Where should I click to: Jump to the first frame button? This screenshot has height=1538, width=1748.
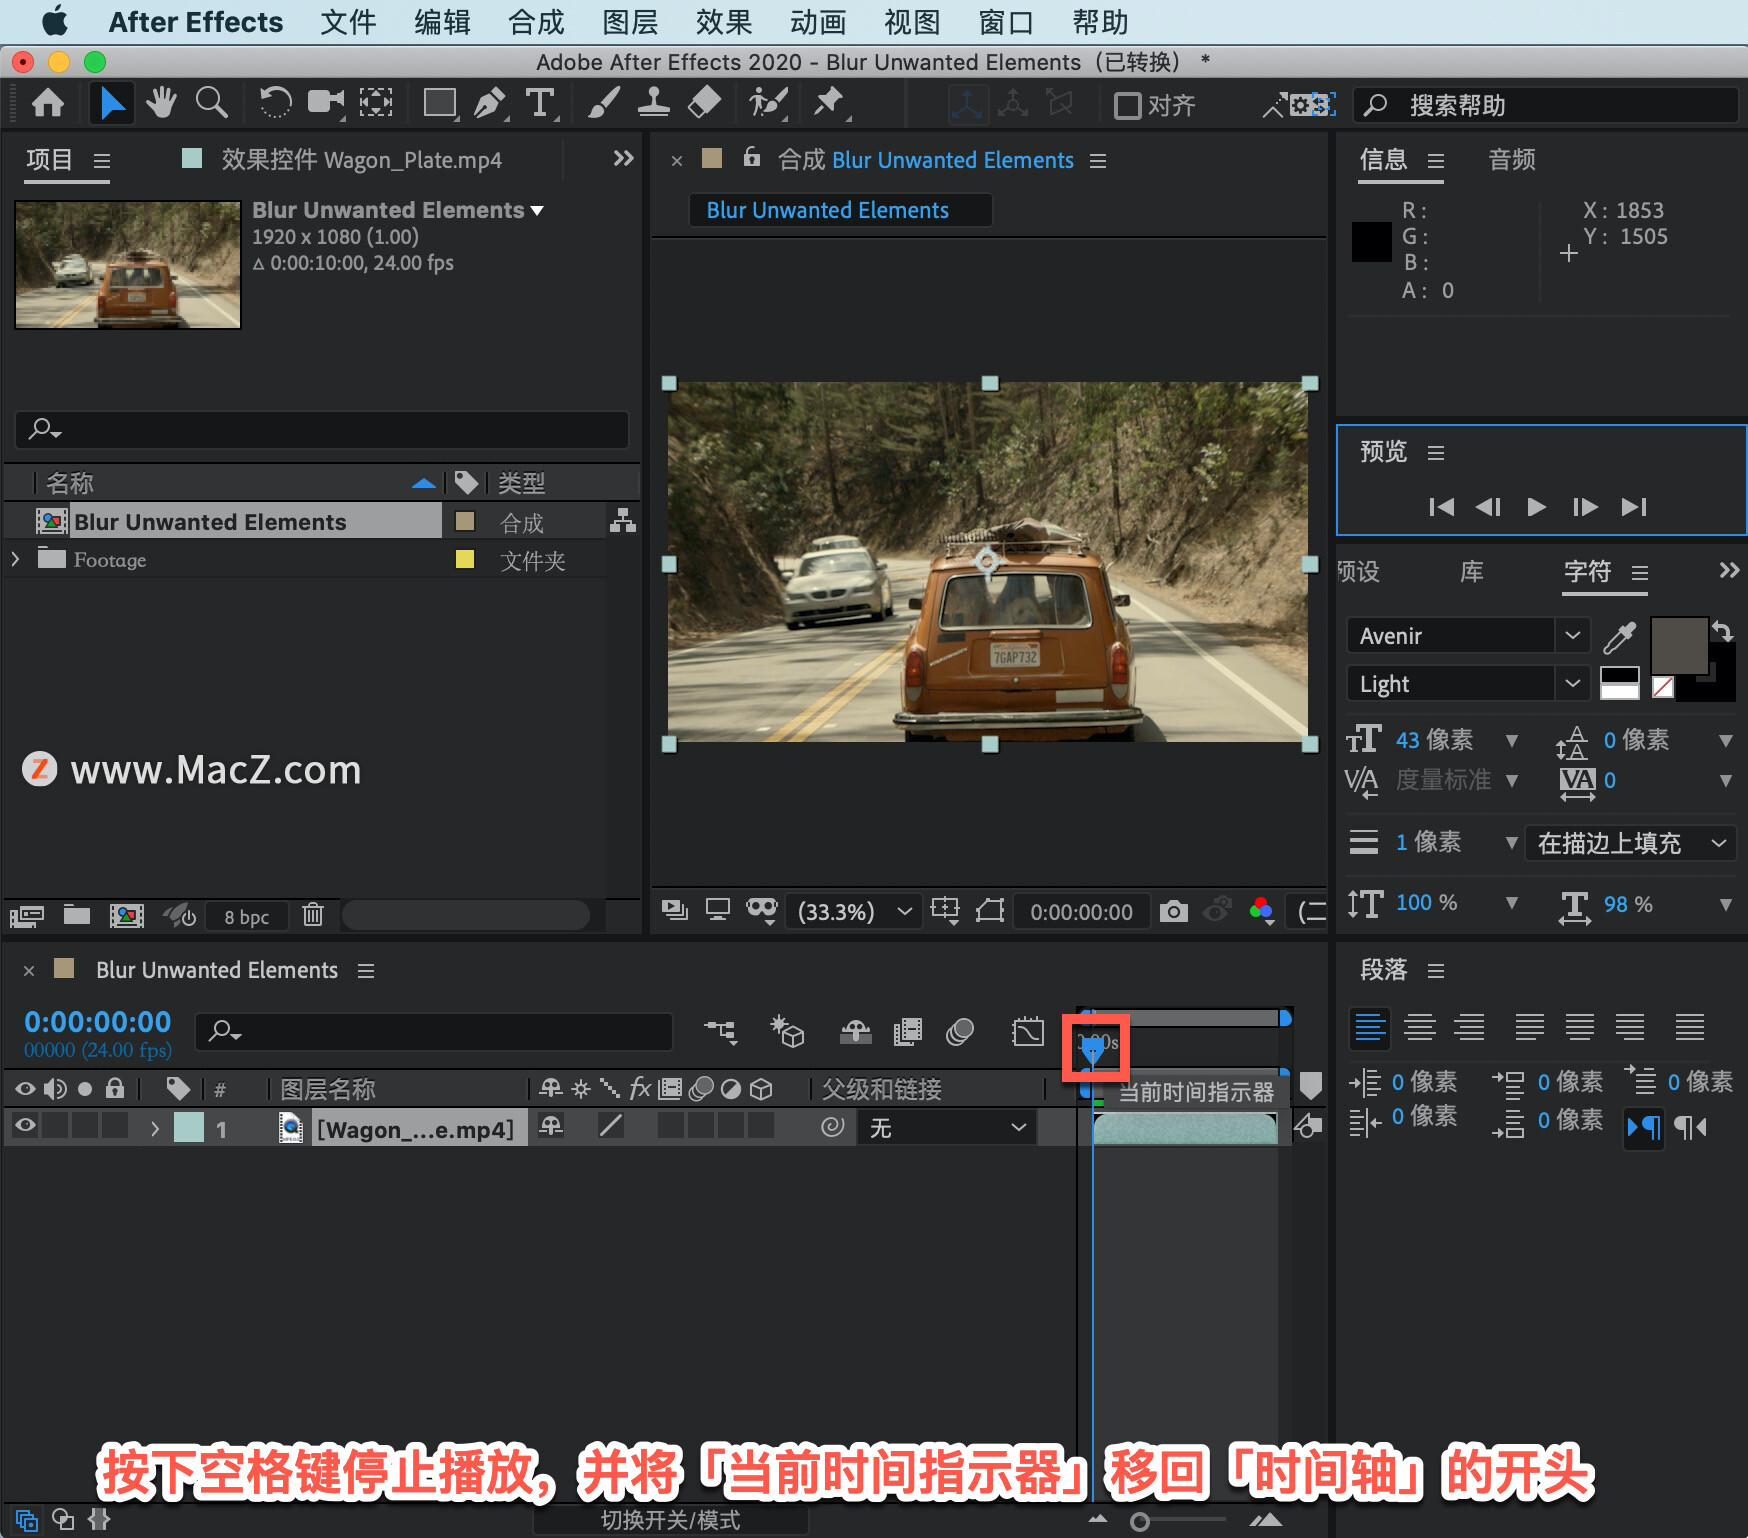[1441, 507]
